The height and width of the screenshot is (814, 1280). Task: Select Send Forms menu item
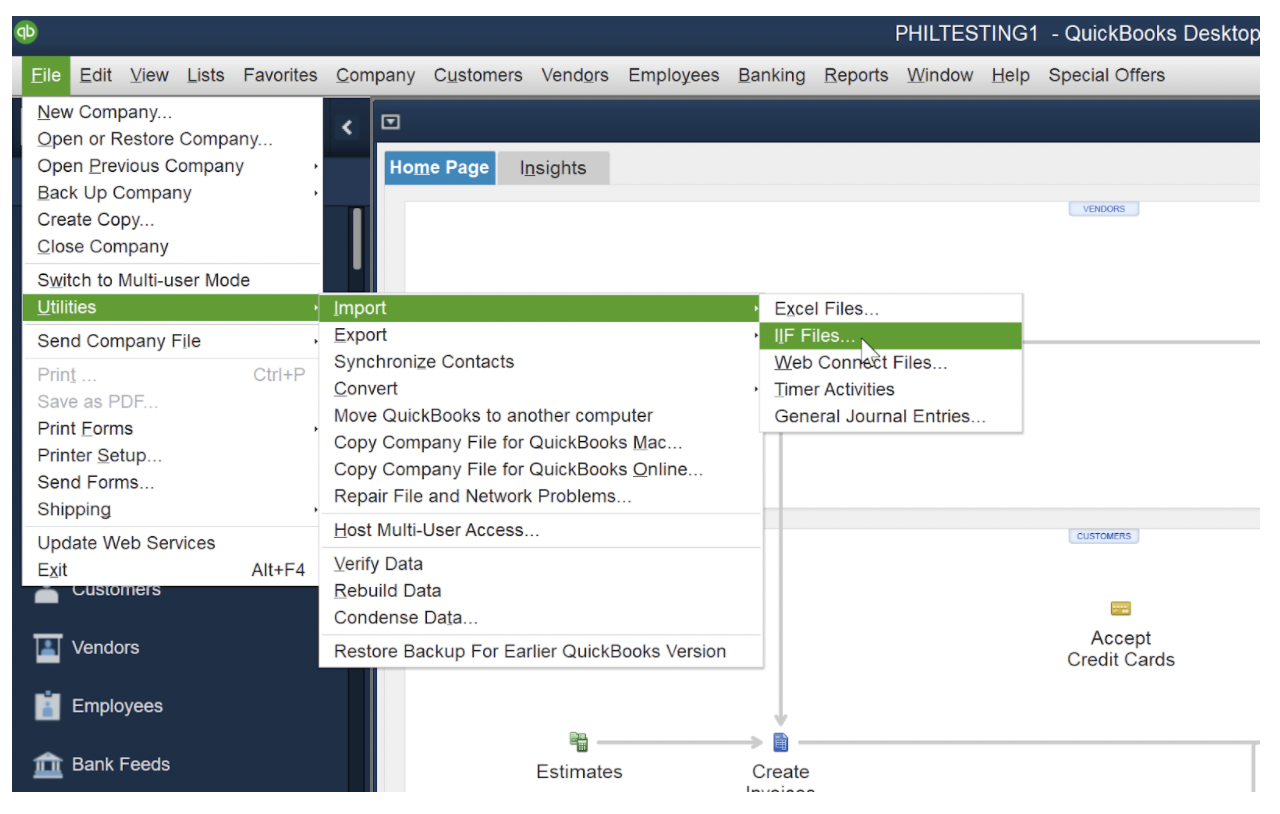pos(172,482)
